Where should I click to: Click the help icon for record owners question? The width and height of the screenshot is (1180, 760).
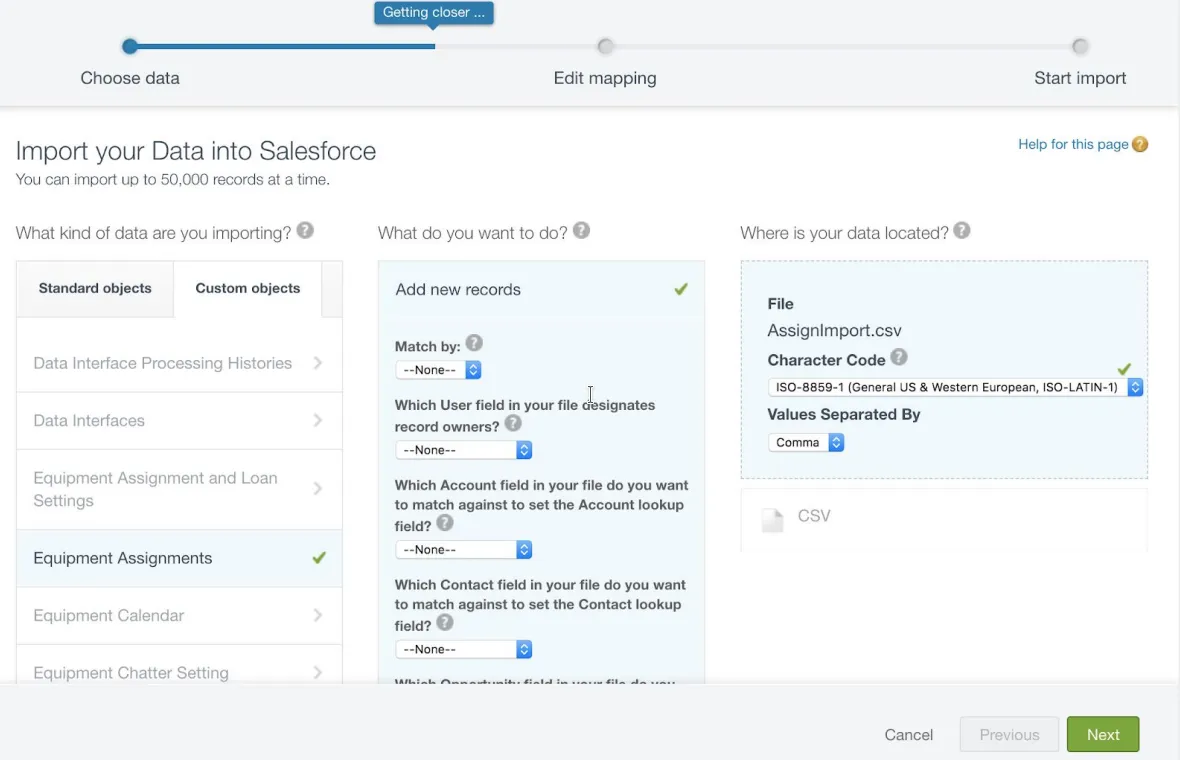pos(512,424)
